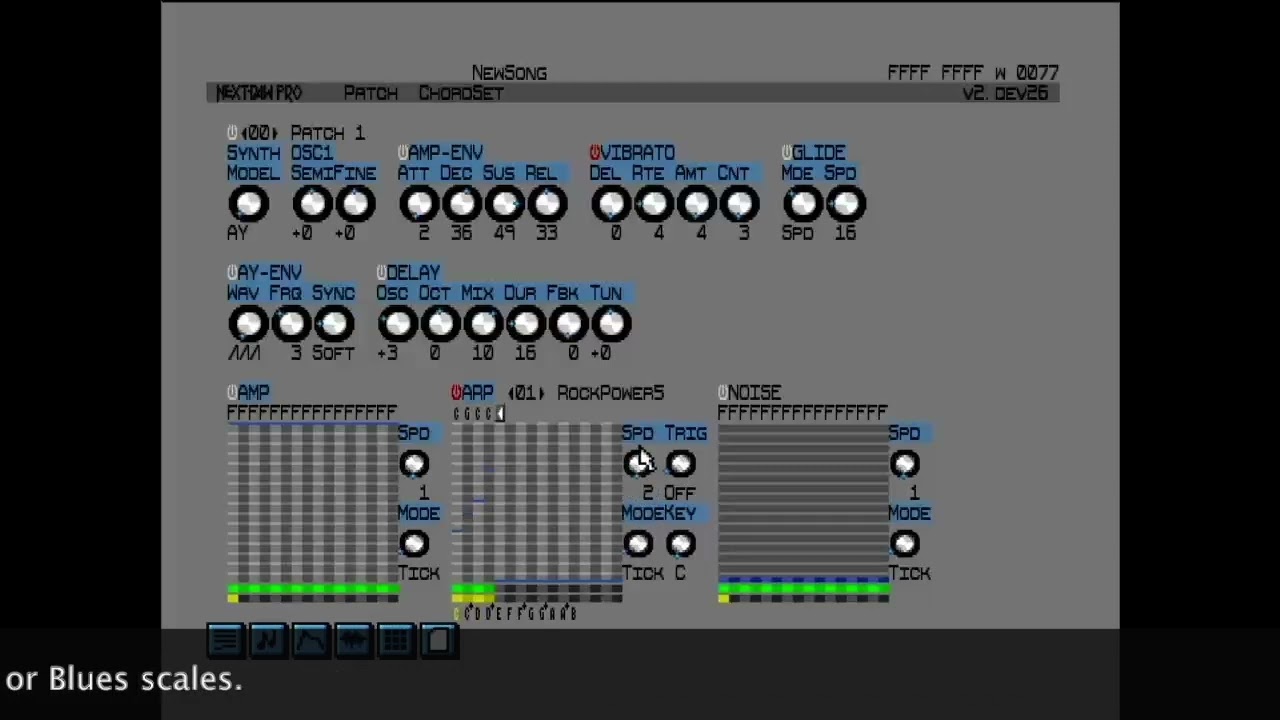
Task: Click the Vibrato Amt knob
Action: [x=697, y=204]
